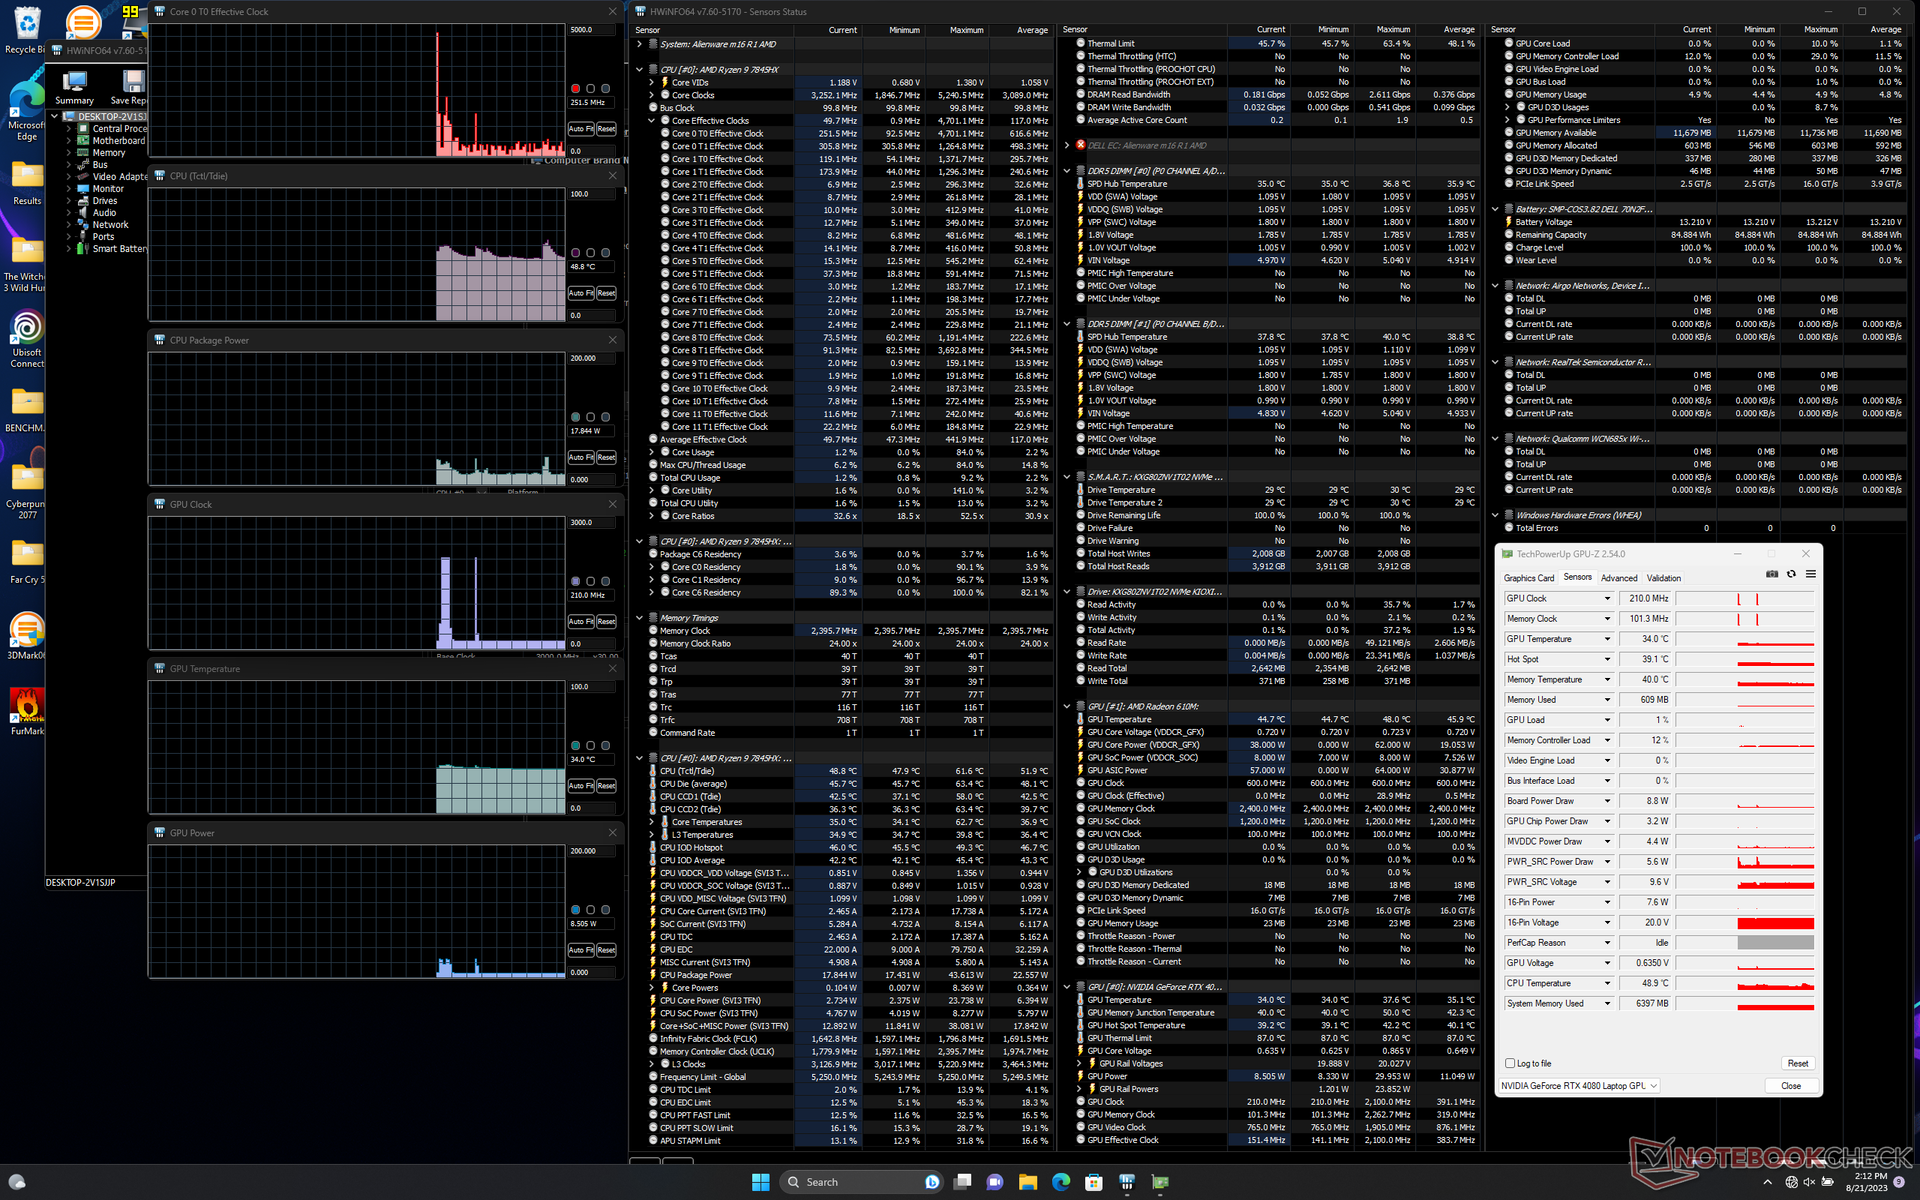Viewport: 1920px width, 1200px height.
Task: Click the GPU-Z screenshot camera icon
Action: click(1772, 574)
